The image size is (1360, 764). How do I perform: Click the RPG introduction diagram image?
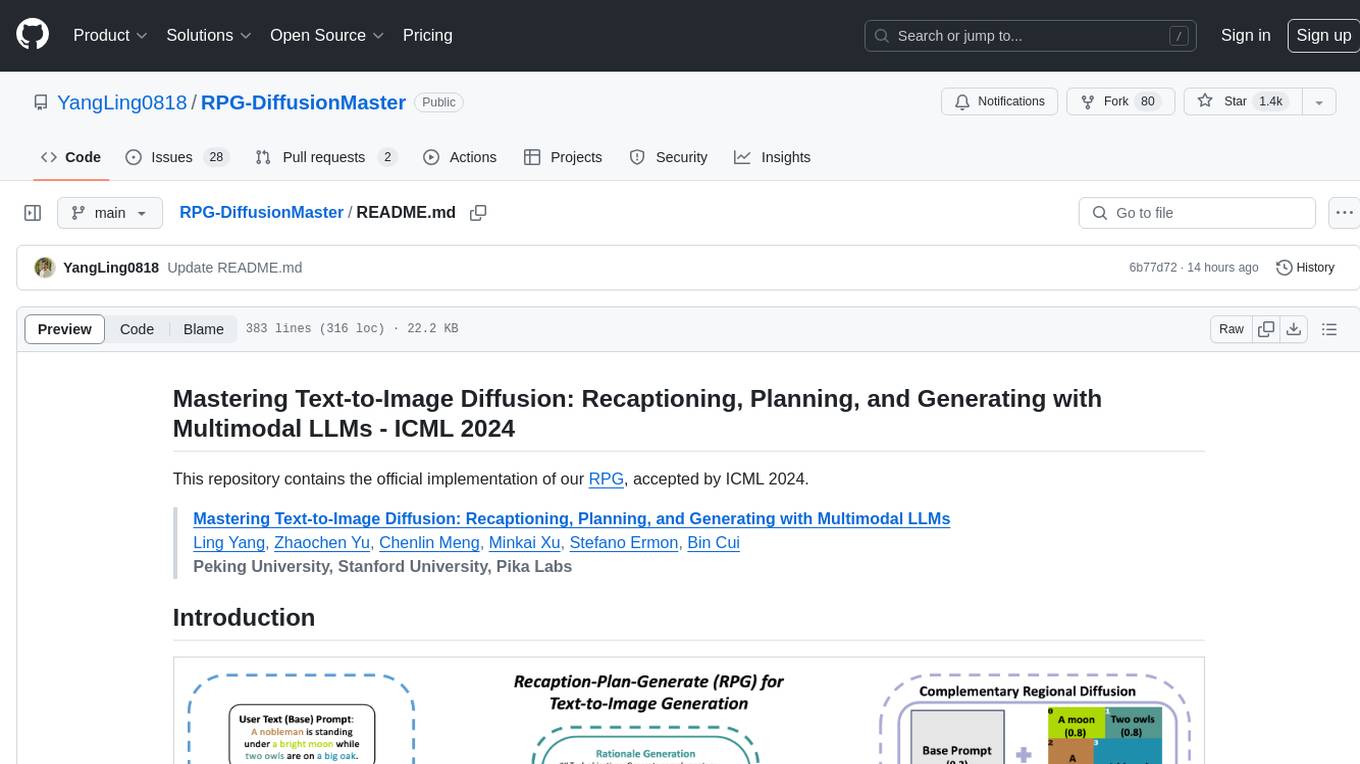click(689, 710)
